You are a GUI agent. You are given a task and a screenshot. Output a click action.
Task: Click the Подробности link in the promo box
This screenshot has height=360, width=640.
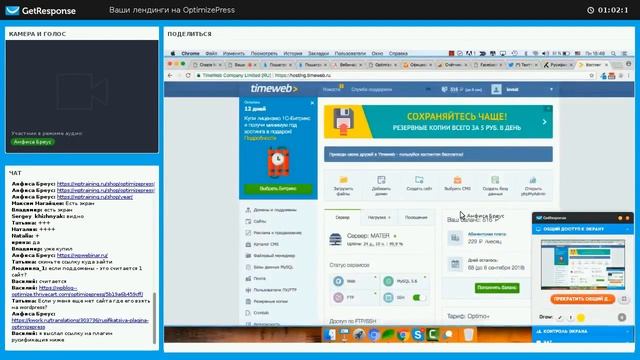click(260, 138)
